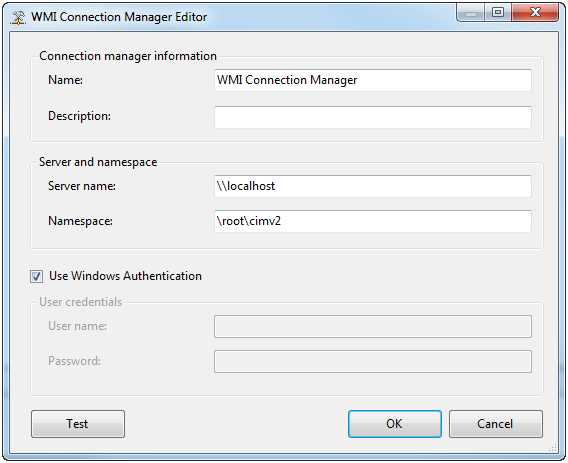
Task: Toggle Use Windows Authentication checkbox
Action: (36, 276)
